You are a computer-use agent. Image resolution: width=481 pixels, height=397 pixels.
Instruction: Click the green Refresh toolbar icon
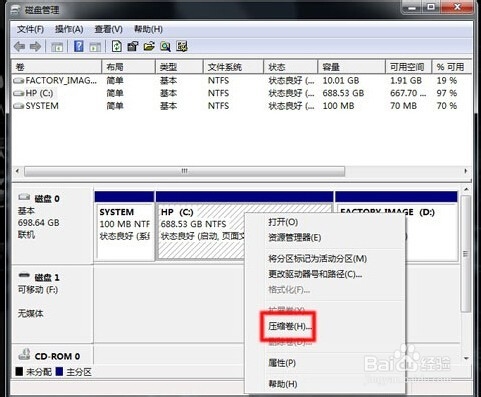pos(116,46)
